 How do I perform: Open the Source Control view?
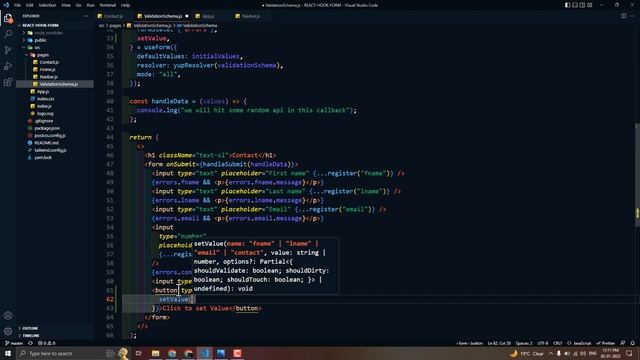(8, 50)
